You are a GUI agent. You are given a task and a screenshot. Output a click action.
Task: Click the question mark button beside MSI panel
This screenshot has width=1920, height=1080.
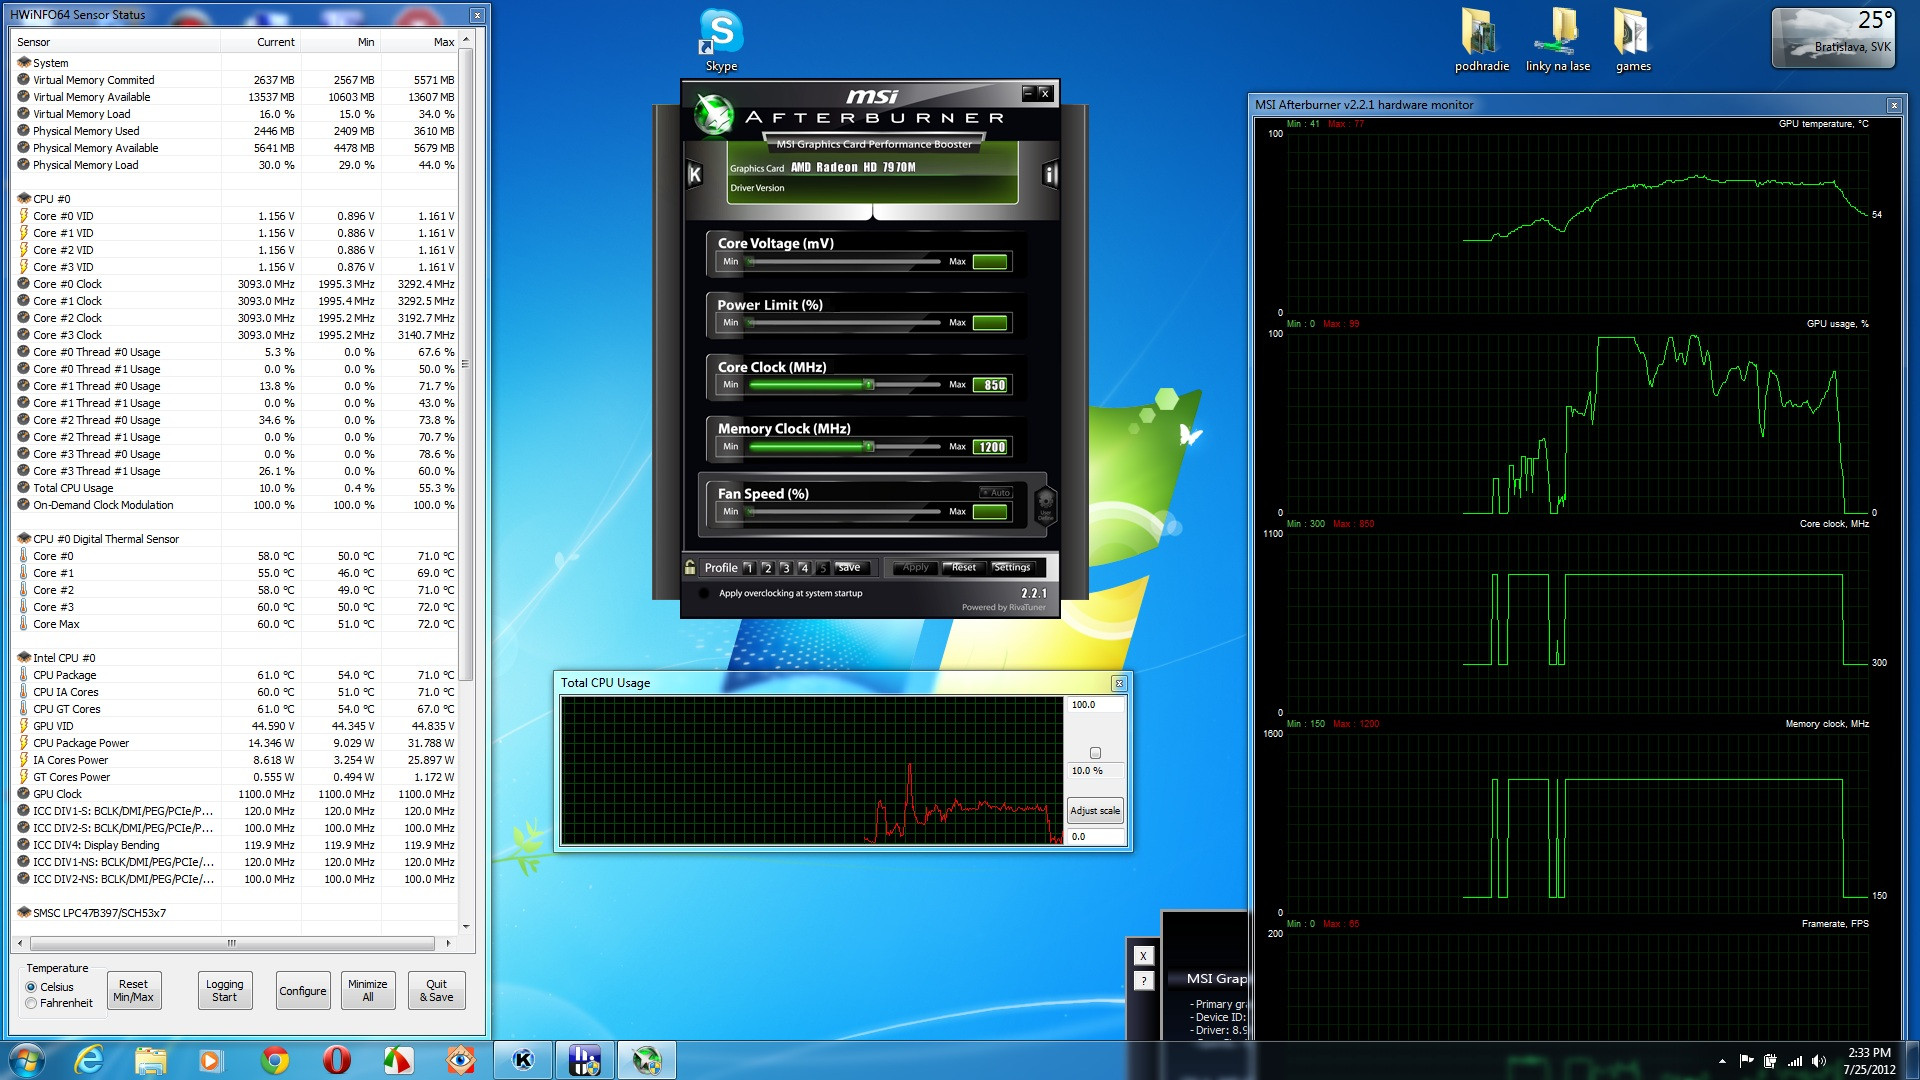pyautogui.click(x=1143, y=981)
